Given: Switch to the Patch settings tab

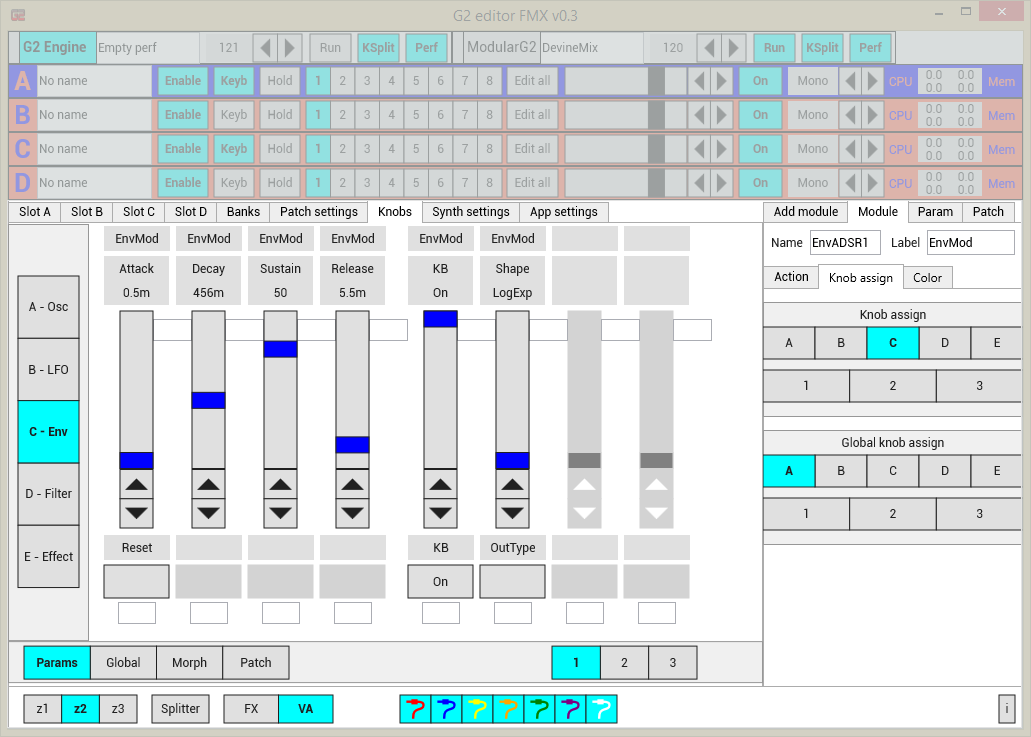Looking at the screenshot, I should point(319,212).
